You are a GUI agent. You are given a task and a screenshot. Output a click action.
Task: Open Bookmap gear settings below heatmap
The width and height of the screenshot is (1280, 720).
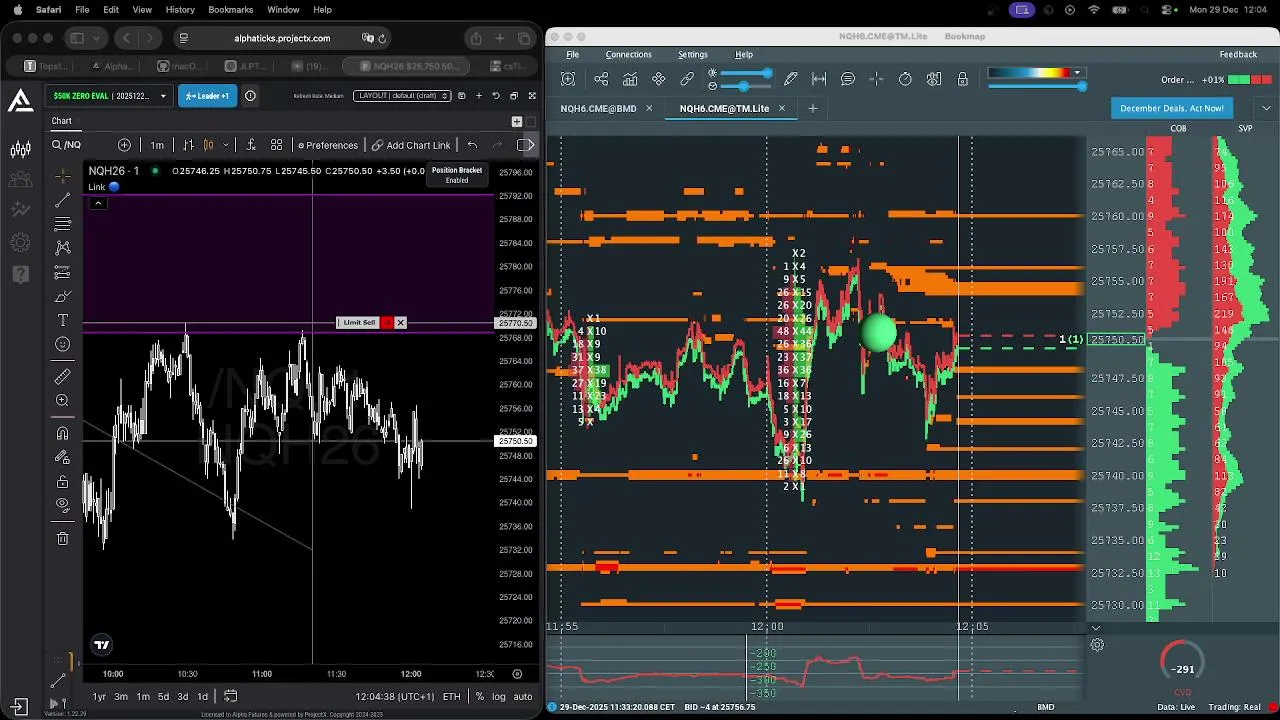[1097, 645]
